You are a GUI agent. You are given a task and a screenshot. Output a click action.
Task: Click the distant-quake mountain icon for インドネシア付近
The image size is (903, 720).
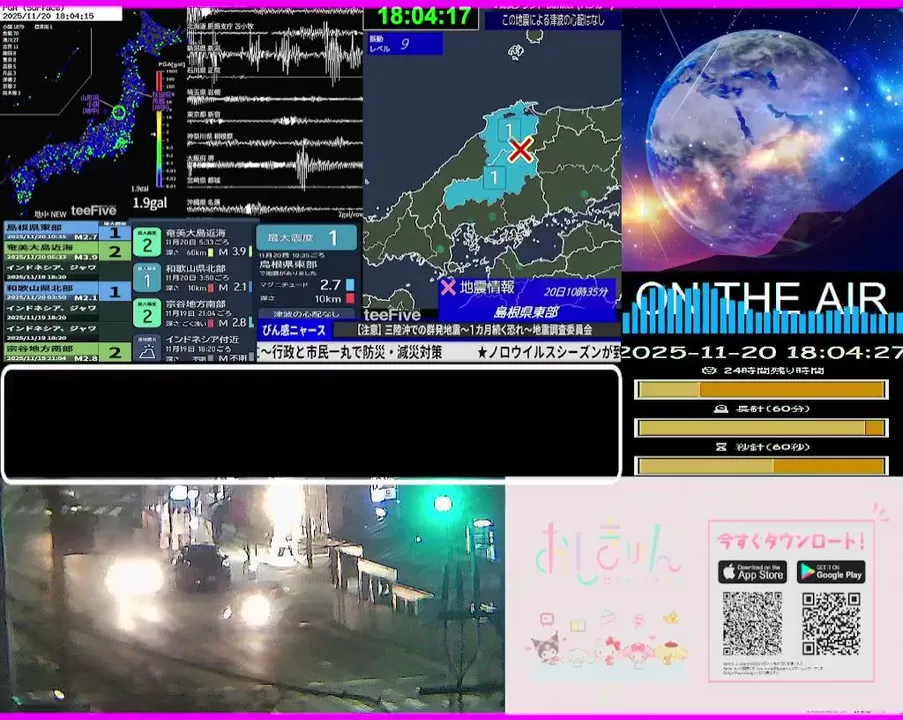147,348
